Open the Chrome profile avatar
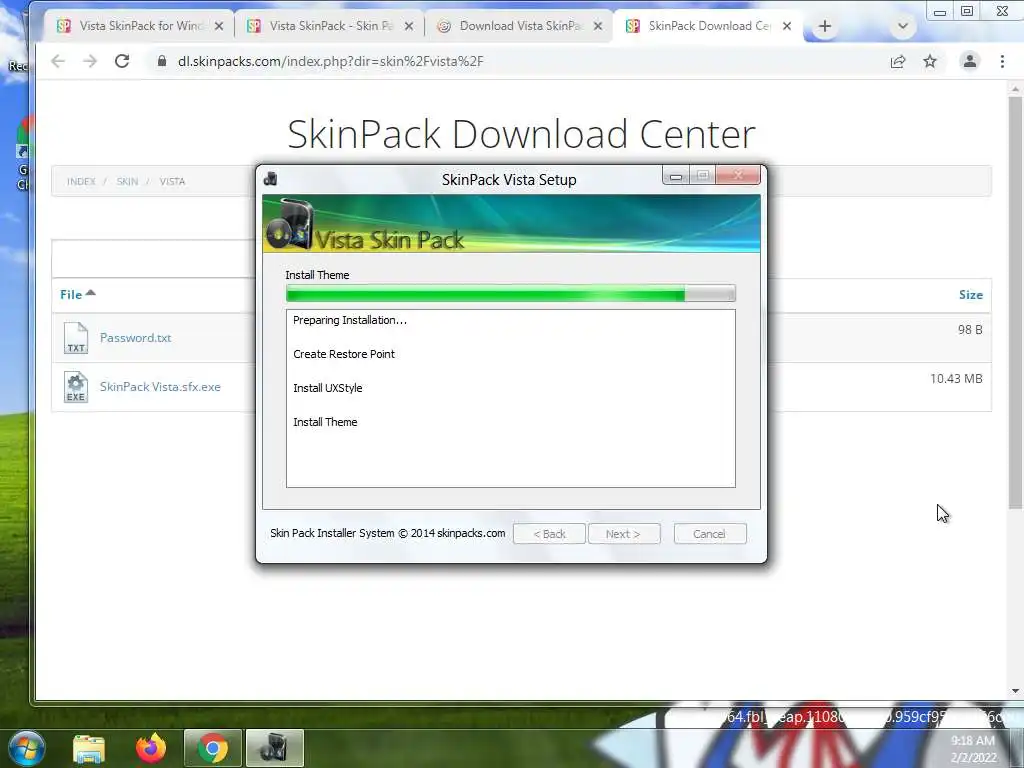Viewport: 1024px width, 768px height. [970, 61]
